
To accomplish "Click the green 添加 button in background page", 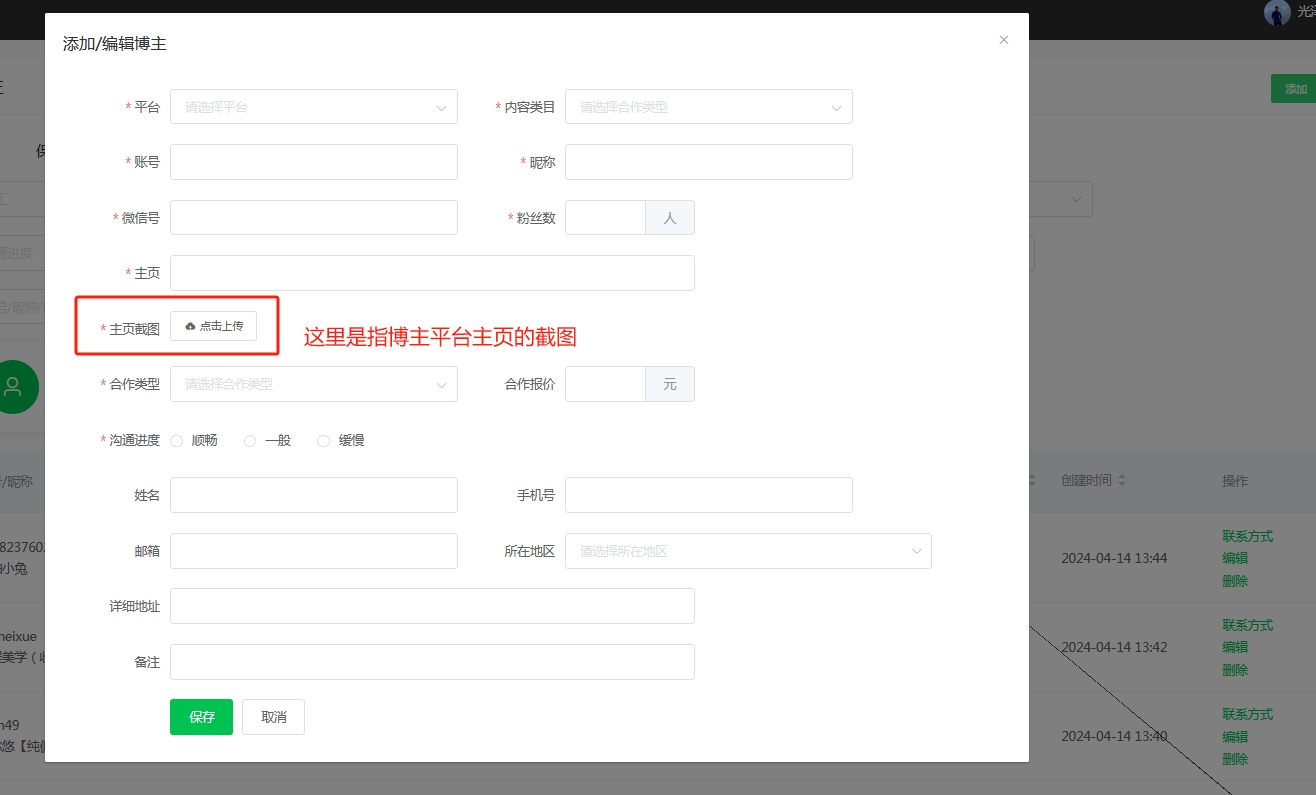I will click(x=1295, y=89).
